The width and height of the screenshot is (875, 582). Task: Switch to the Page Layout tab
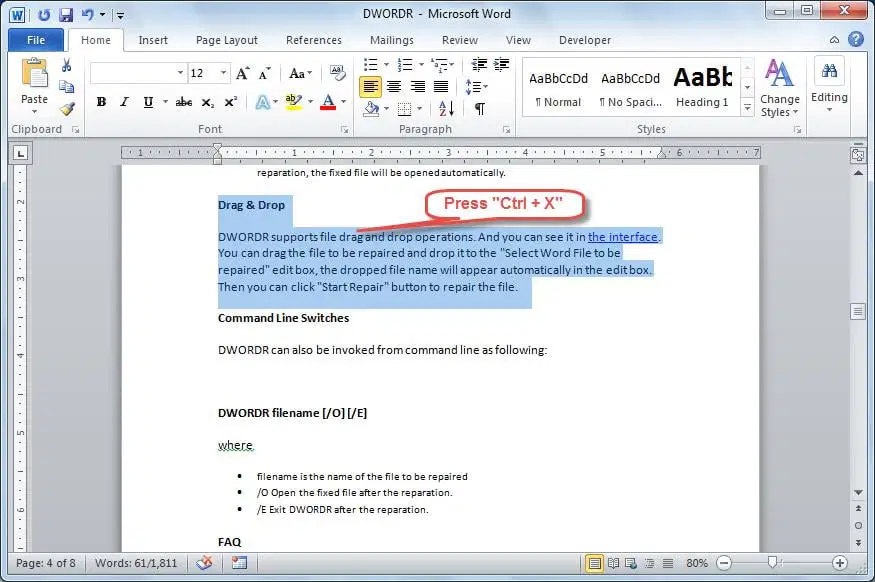227,40
